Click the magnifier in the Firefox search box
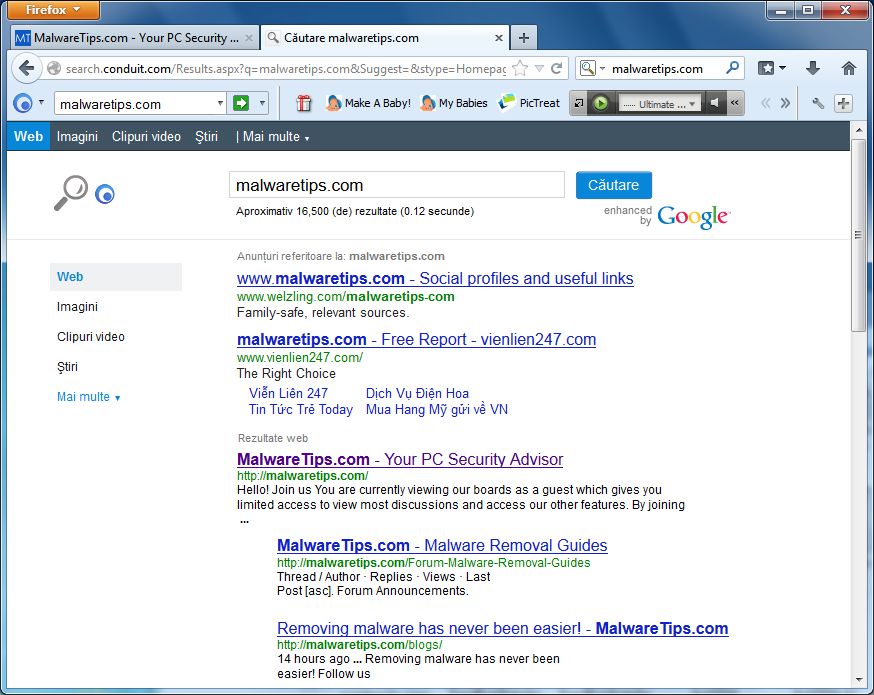The image size is (874, 695). coord(732,68)
